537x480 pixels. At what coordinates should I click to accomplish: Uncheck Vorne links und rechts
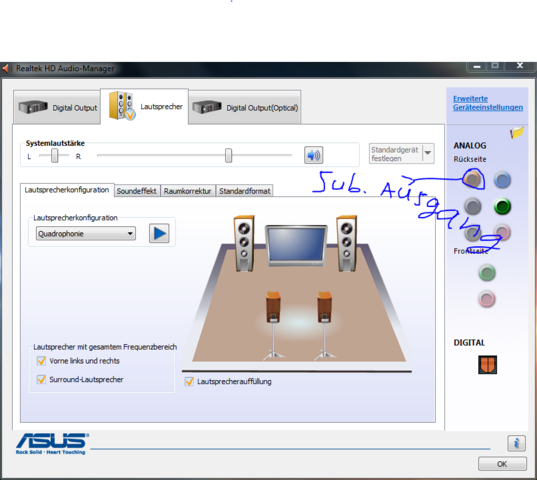point(41,361)
